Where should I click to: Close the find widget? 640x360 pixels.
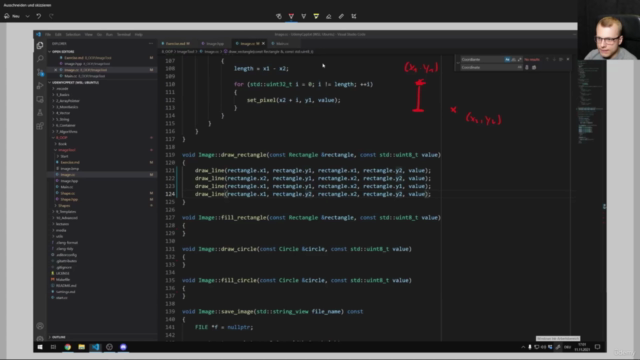tap(568, 60)
